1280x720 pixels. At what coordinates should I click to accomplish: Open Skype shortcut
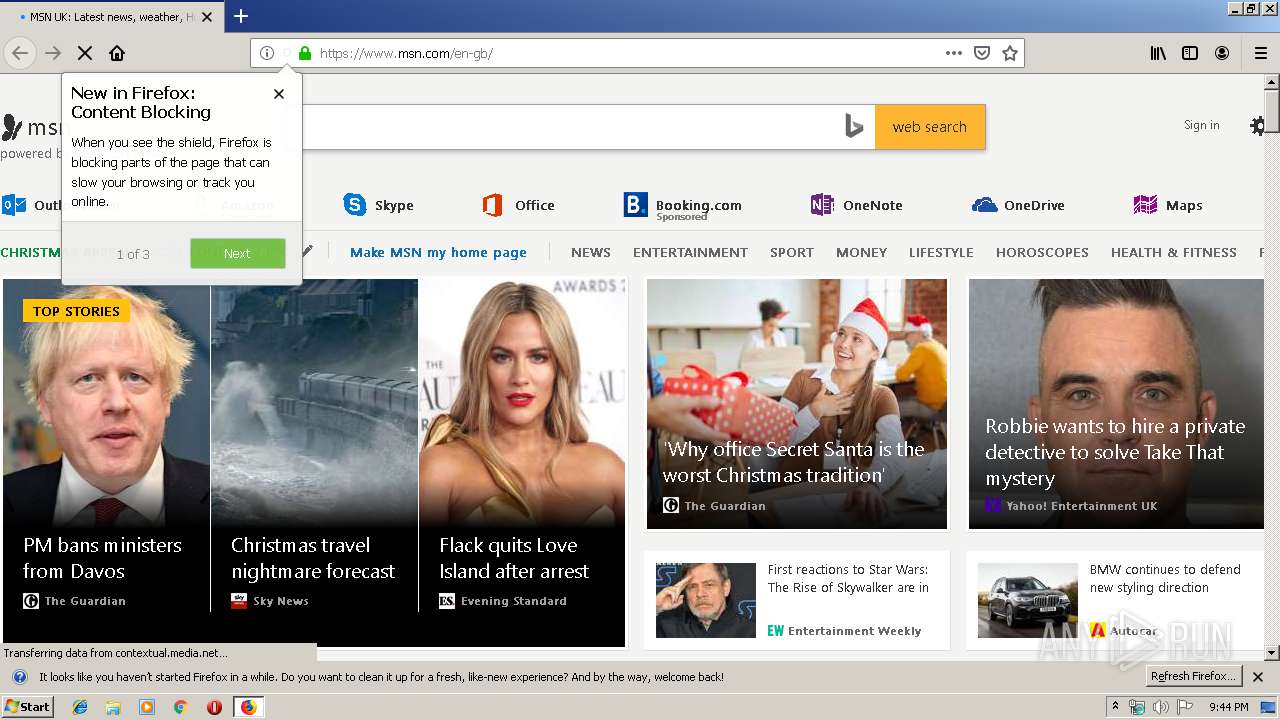point(378,205)
